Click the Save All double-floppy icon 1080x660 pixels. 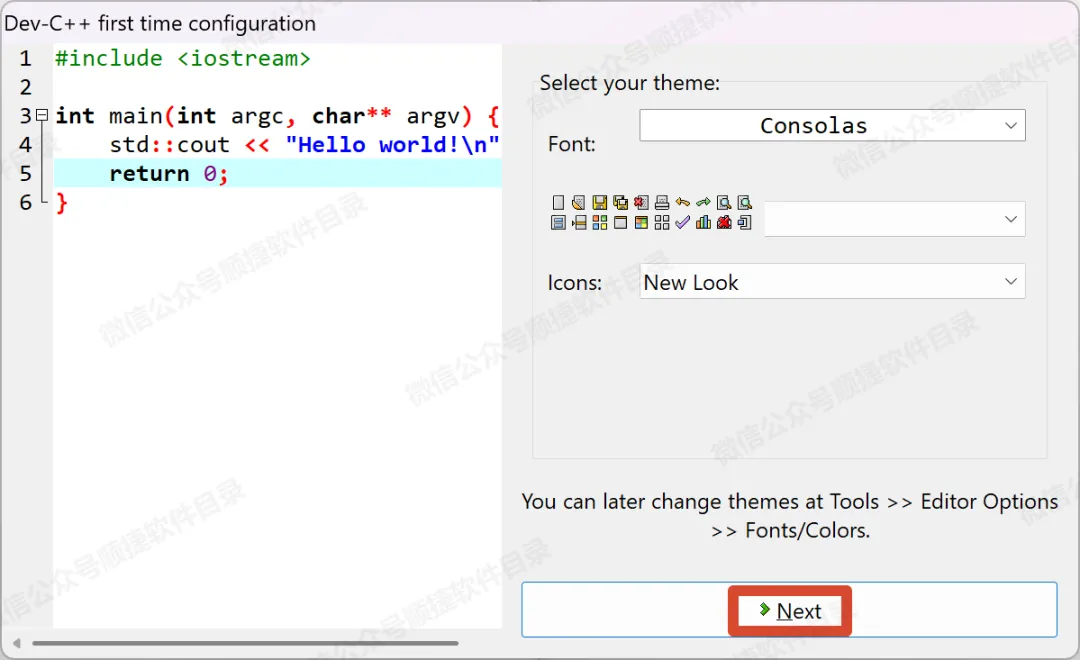[x=621, y=203]
